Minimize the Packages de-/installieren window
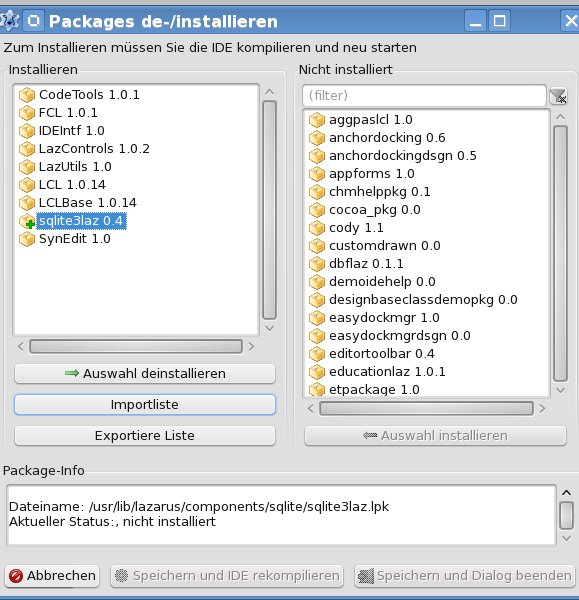This screenshot has height=600, width=579. (475, 21)
